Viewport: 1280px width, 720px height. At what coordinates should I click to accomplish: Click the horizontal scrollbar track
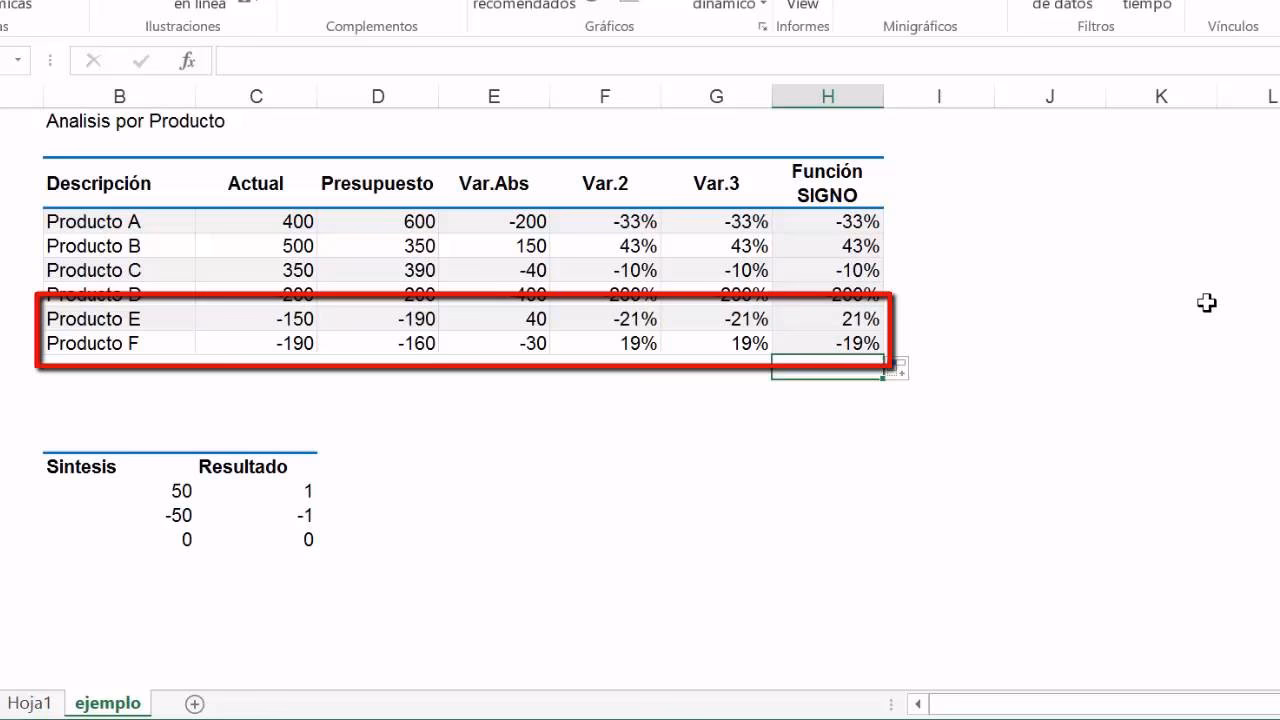(1100, 704)
